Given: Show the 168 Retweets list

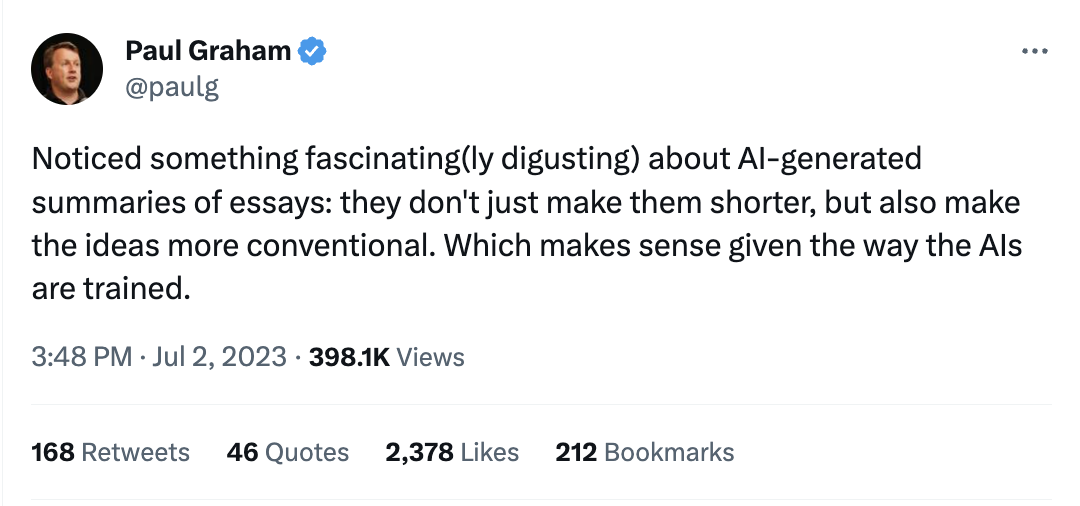Looking at the screenshot, I should [110, 452].
